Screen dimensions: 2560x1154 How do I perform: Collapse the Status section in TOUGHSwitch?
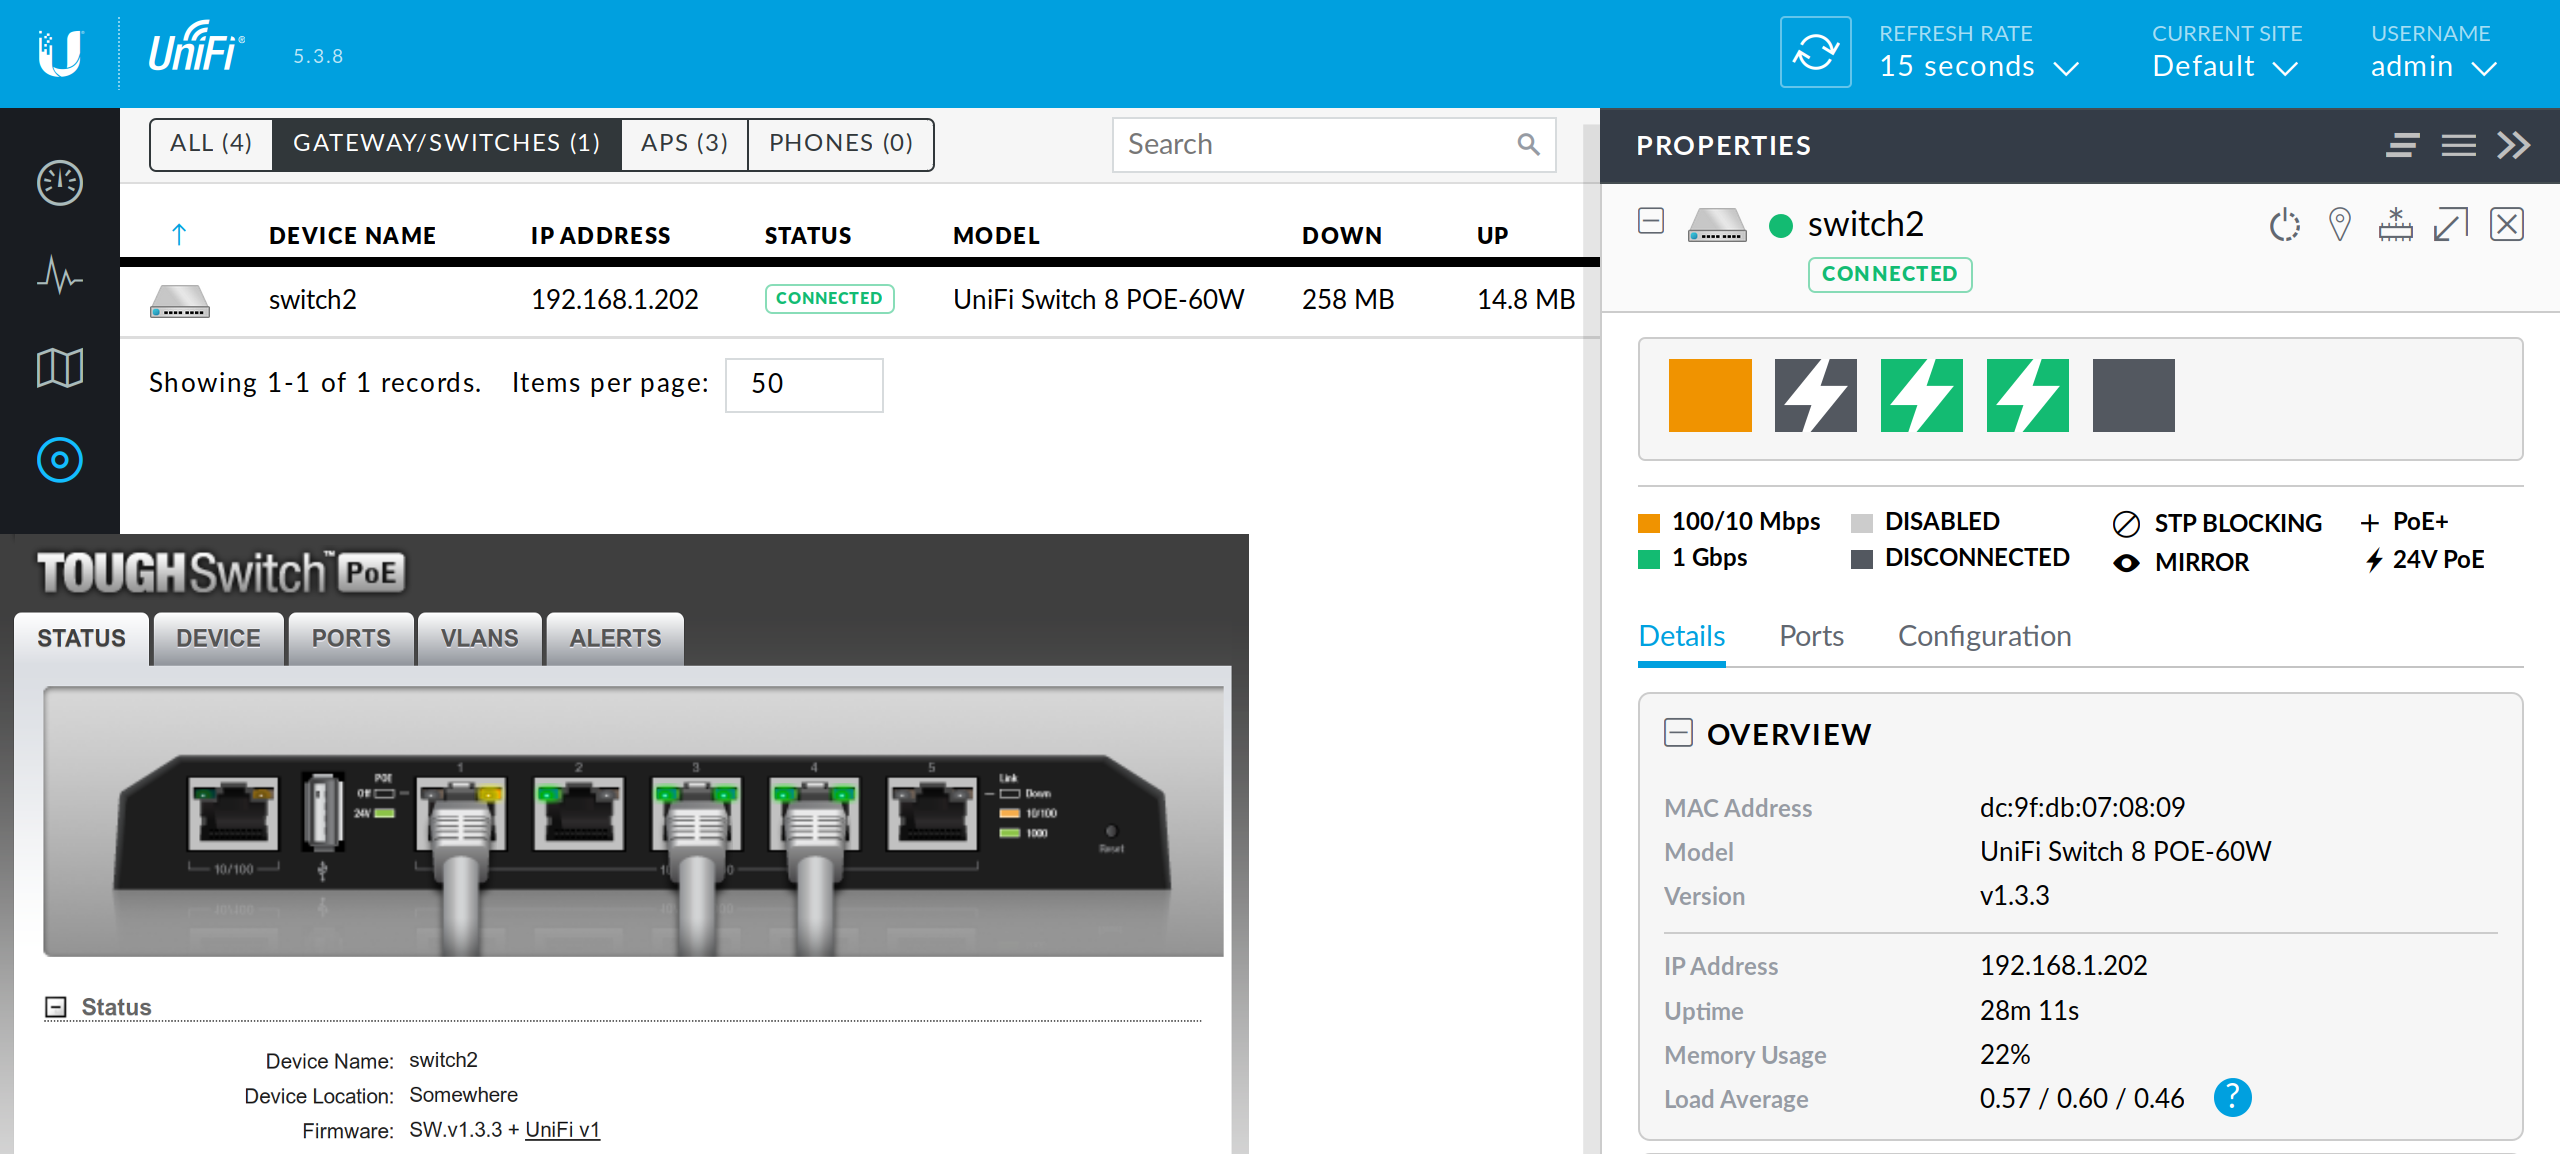56,1007
